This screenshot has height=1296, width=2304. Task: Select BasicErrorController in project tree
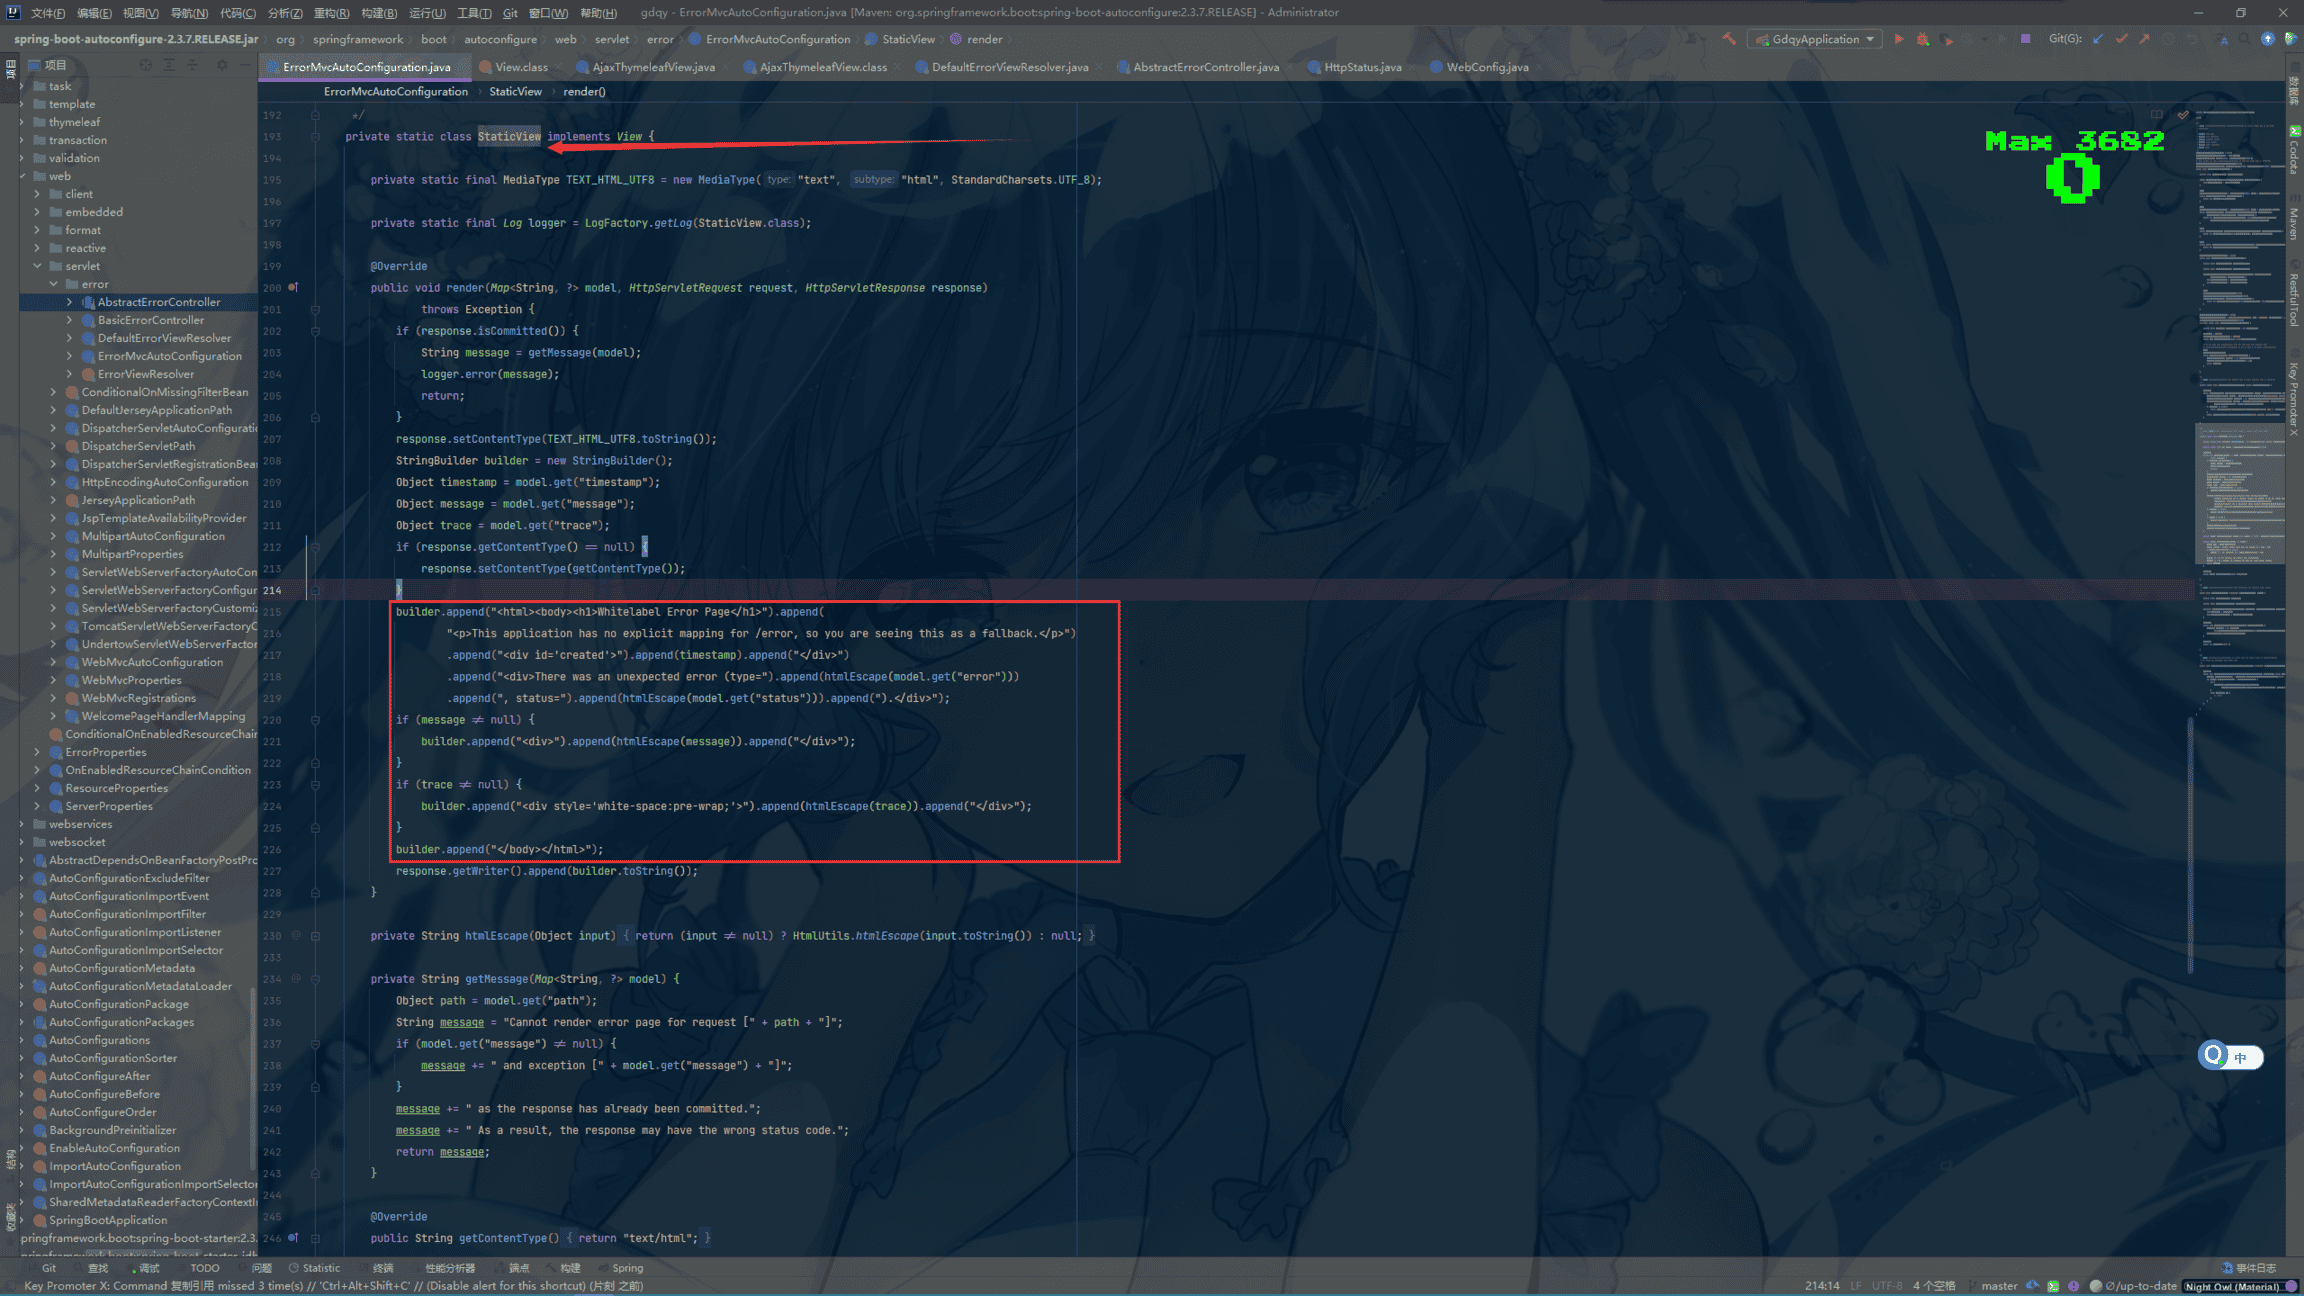tap(150, 320)
